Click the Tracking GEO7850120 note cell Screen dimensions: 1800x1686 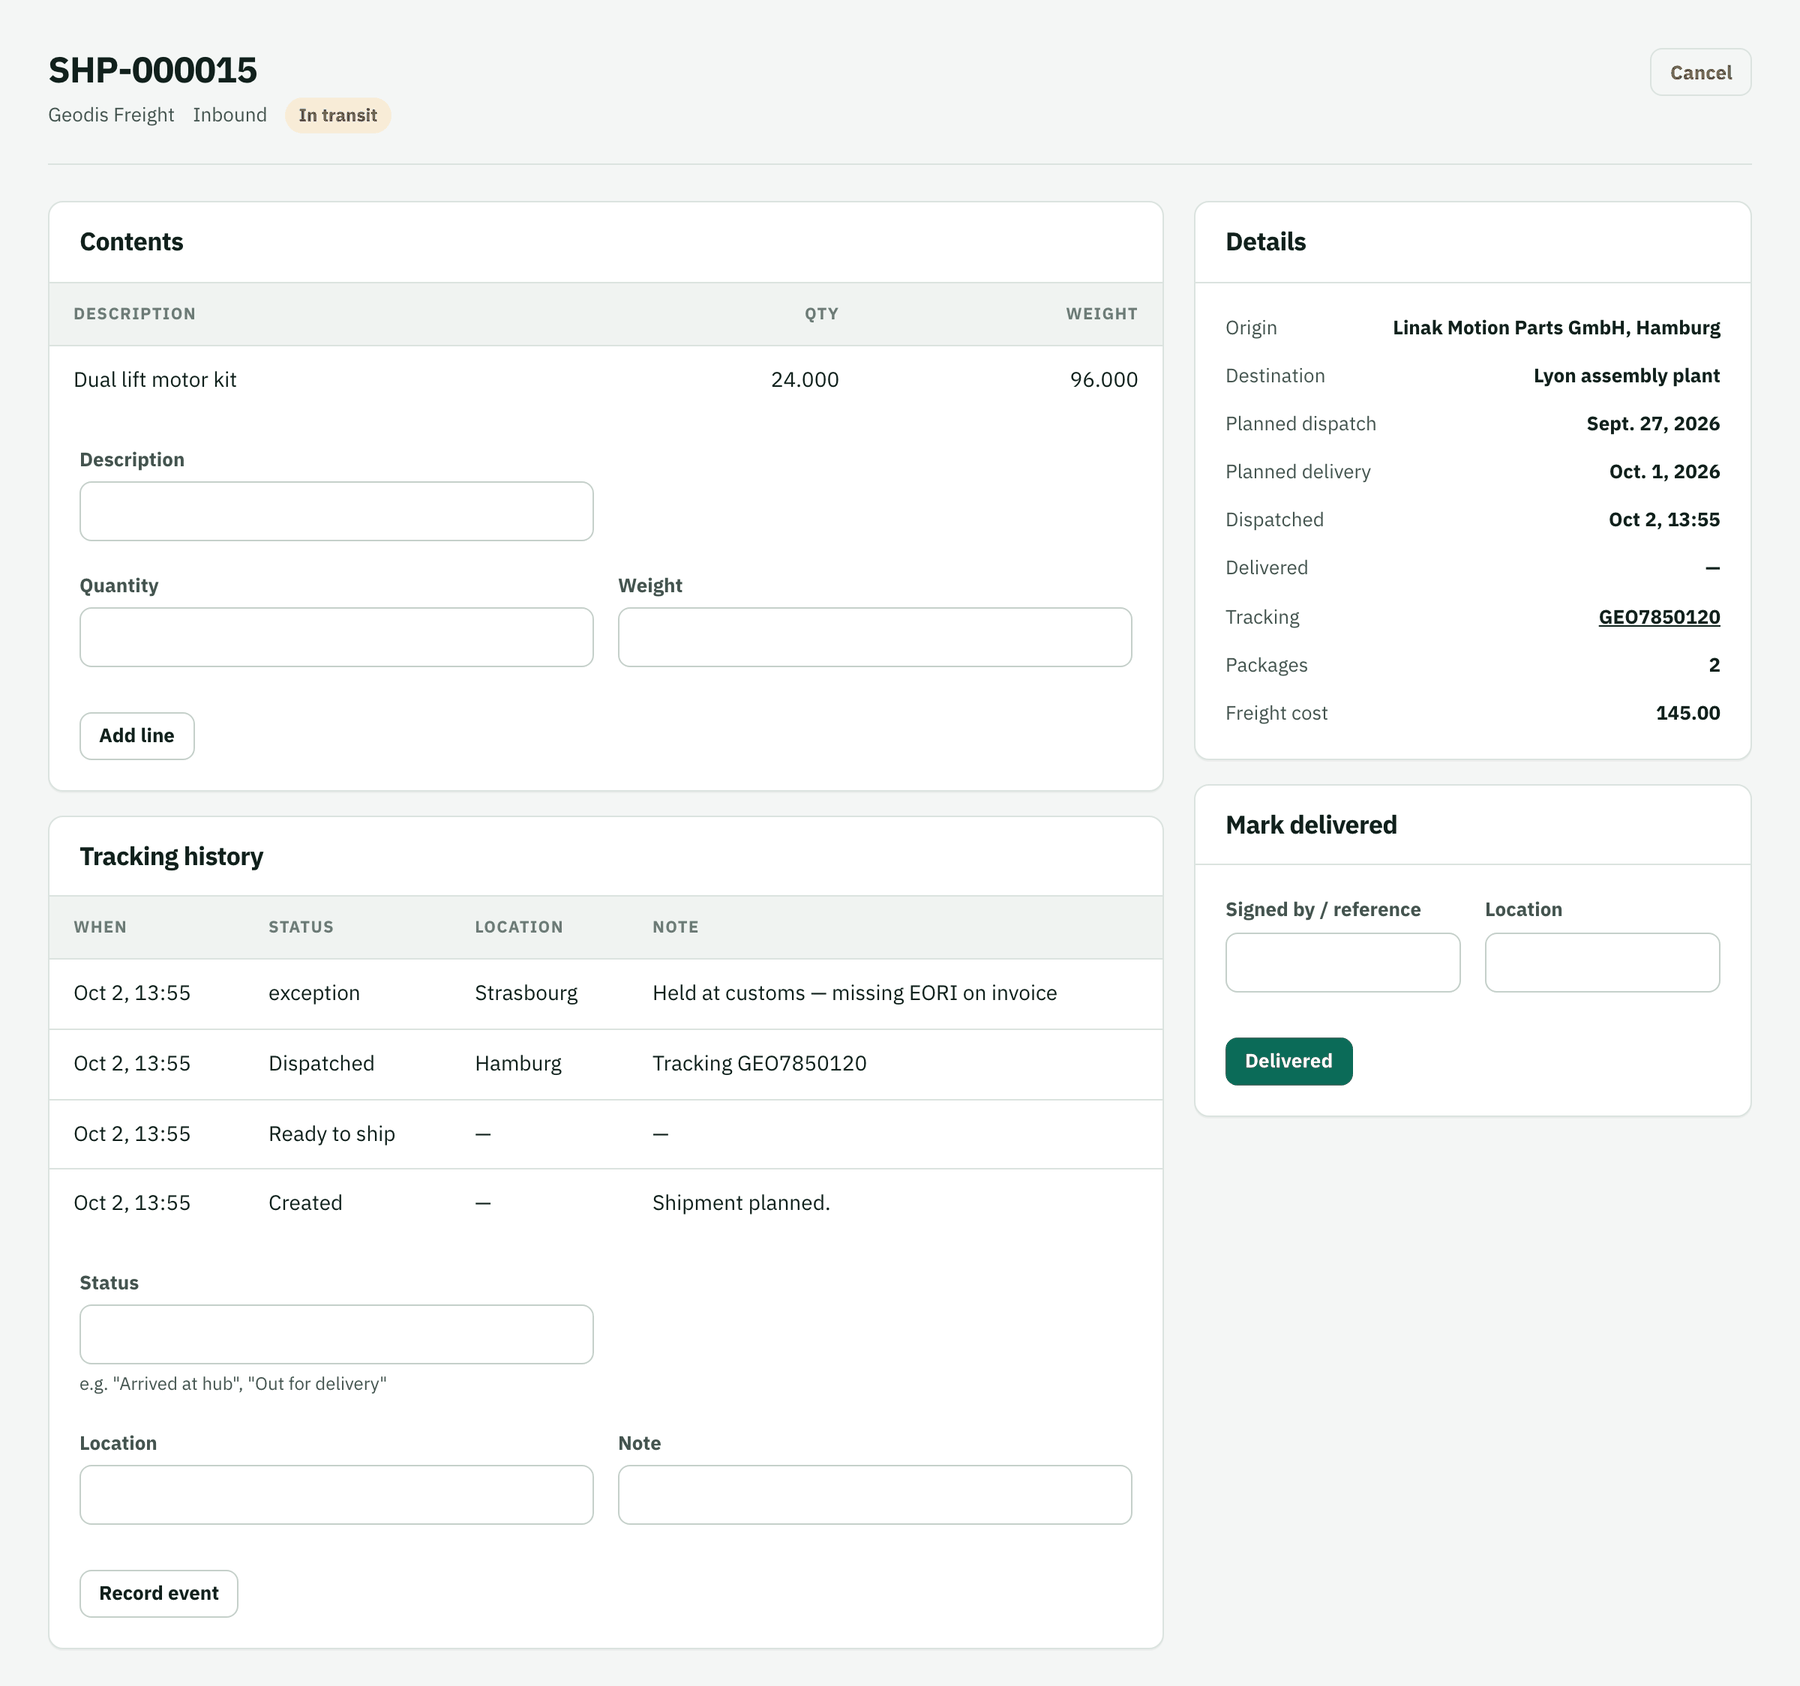tap(759, 1064)
